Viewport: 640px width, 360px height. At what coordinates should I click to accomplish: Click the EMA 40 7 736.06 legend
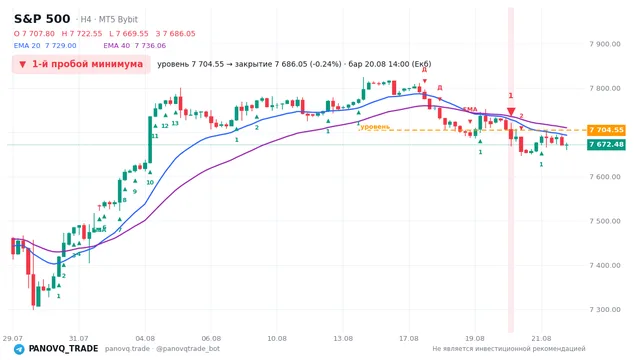[x=135, y=46]
